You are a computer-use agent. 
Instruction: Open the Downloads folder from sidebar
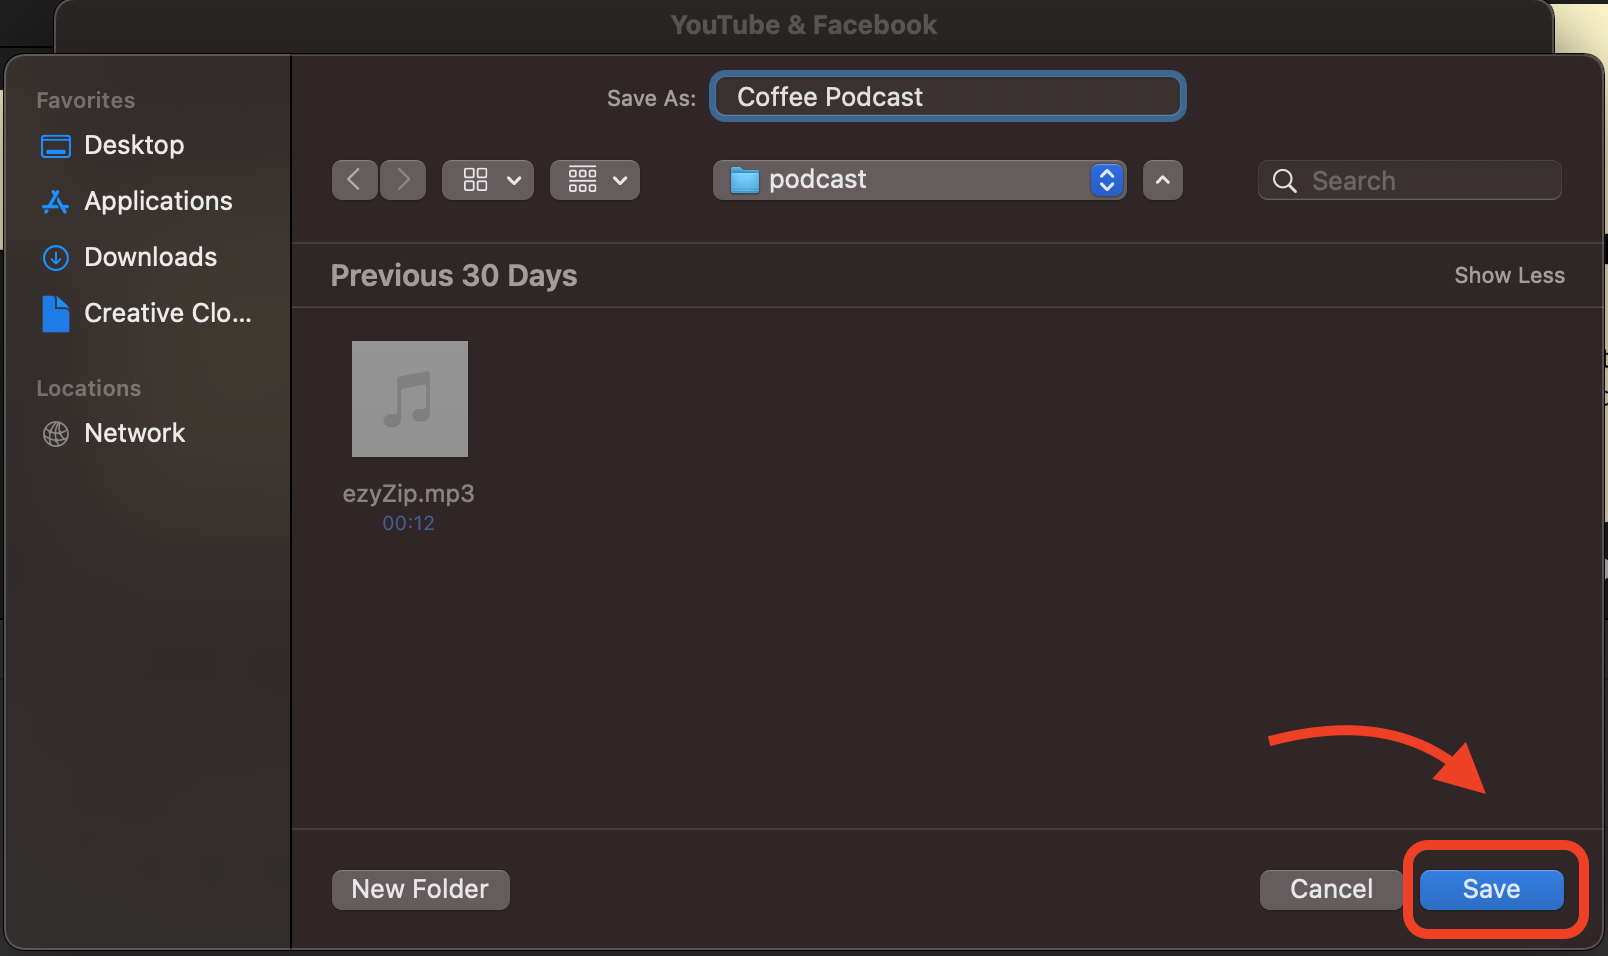(x=150, y=257)
